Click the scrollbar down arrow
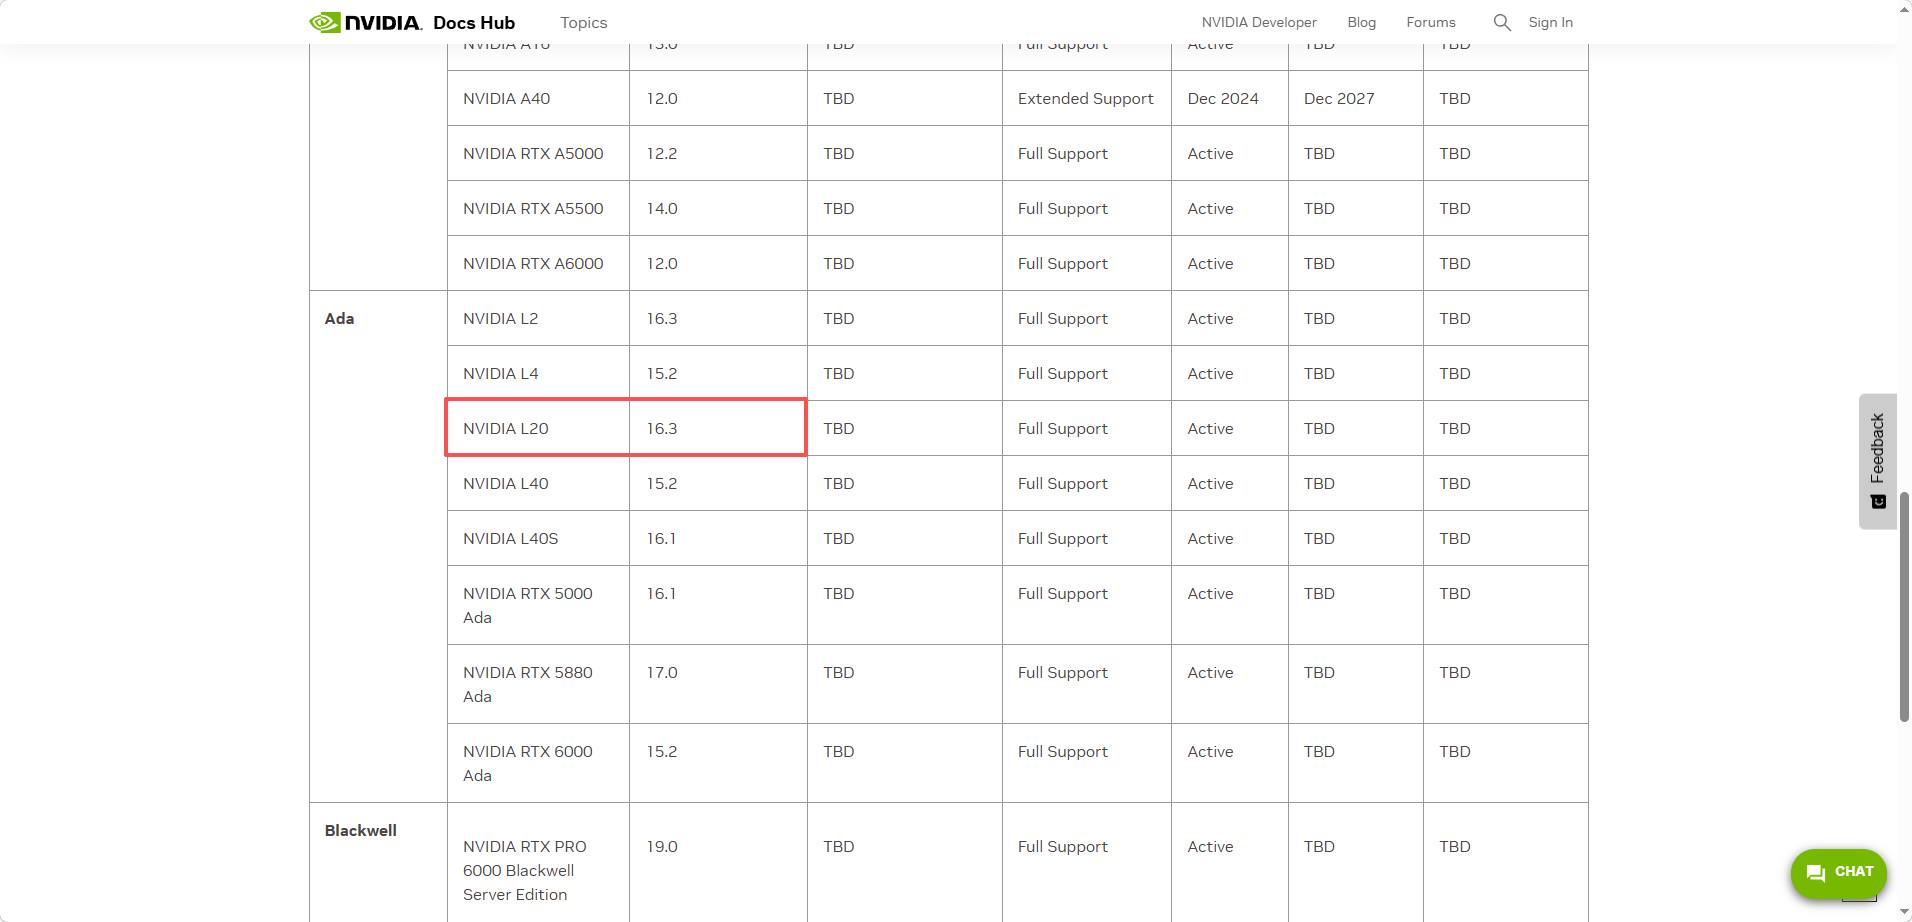Screen dimensions: 1912x922 1904,913
